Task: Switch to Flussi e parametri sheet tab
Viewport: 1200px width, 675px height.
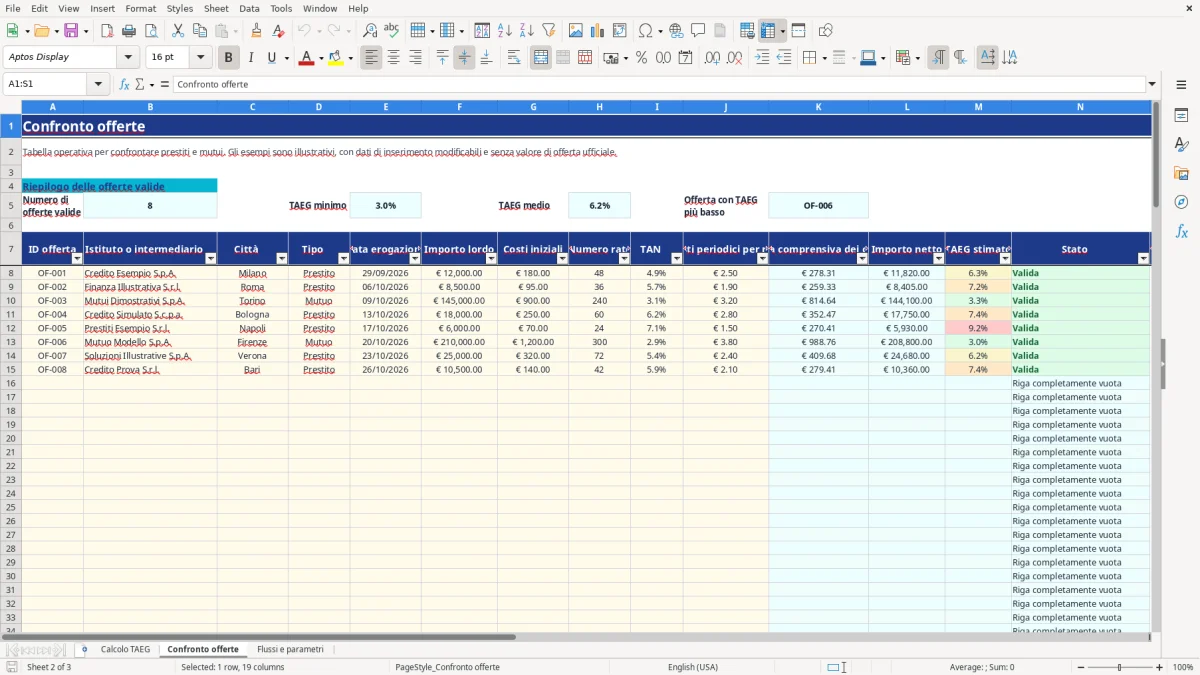Action: pyautogui.click(x=290, y=649)
